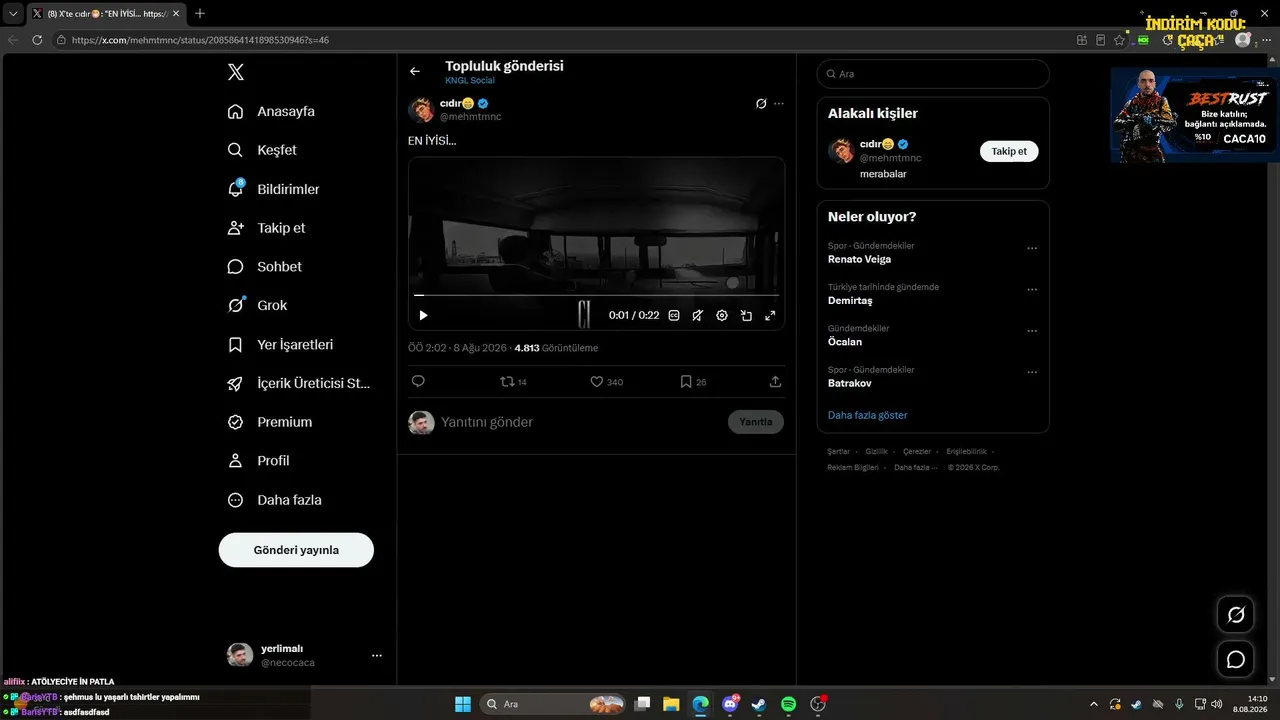Open the Demirtaş trend
Viewport: 1280px width, 720px height.
point(850,300)
